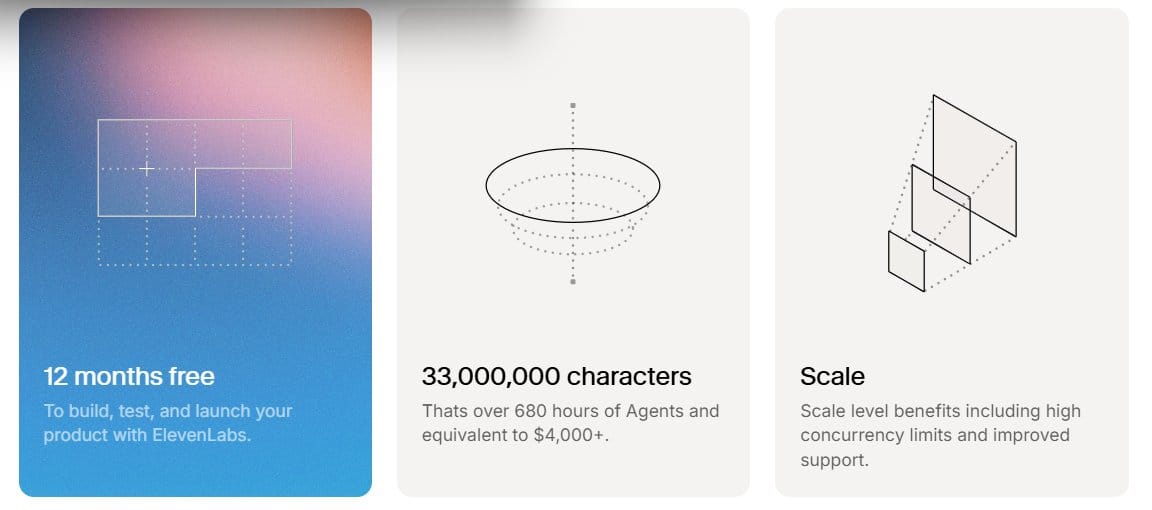Click the word "support." in the Scale card

coord(834,460)
